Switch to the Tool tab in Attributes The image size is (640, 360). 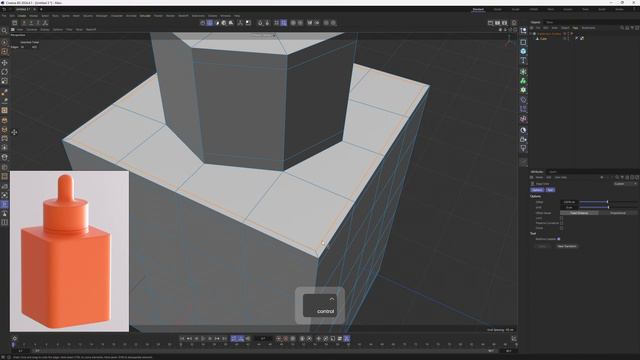pyautogui.click(x=550, y=190)
